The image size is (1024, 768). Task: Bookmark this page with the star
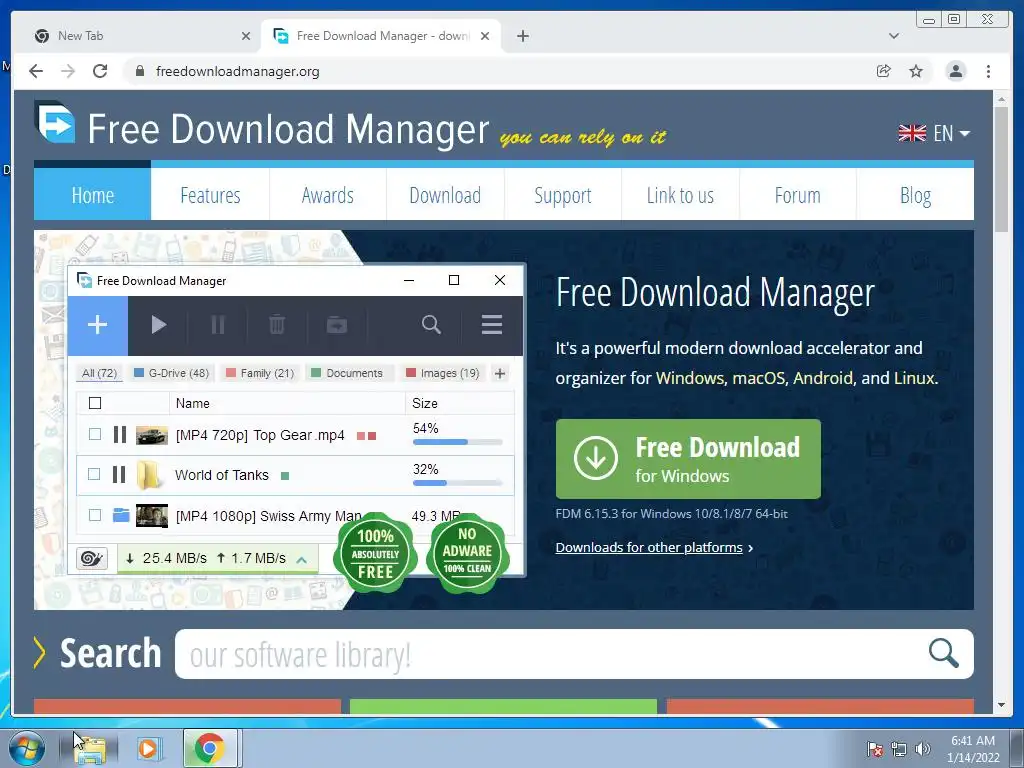click(916, 71)
